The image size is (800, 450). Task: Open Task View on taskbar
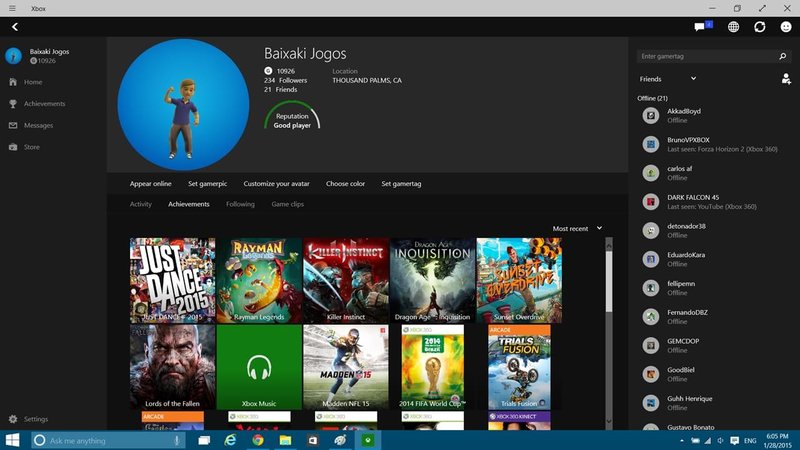click(204, 440)
